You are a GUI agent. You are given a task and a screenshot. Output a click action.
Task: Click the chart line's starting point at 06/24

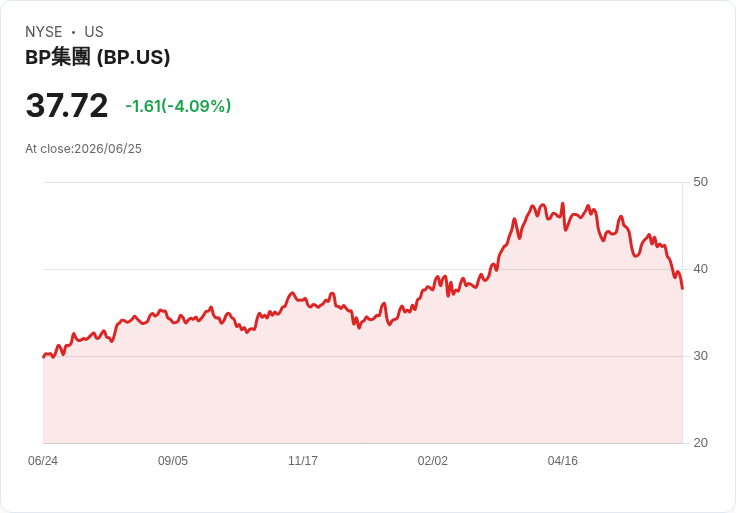pos(44,357)
